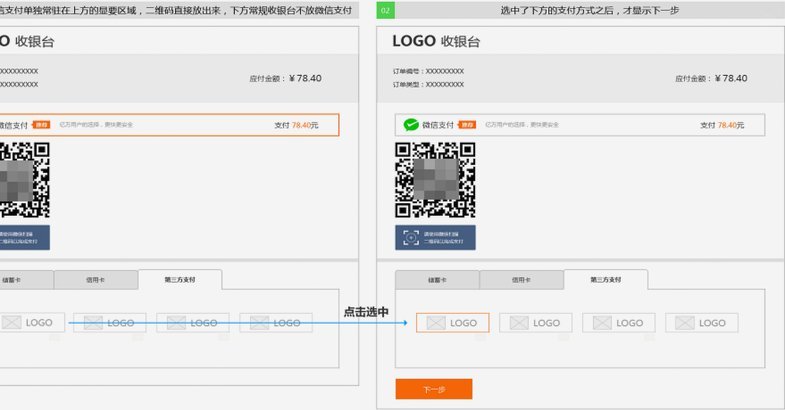The image size is (785, 410).
Task: Open 第三方支付 tab in left panel
Action: click(180, 279)
